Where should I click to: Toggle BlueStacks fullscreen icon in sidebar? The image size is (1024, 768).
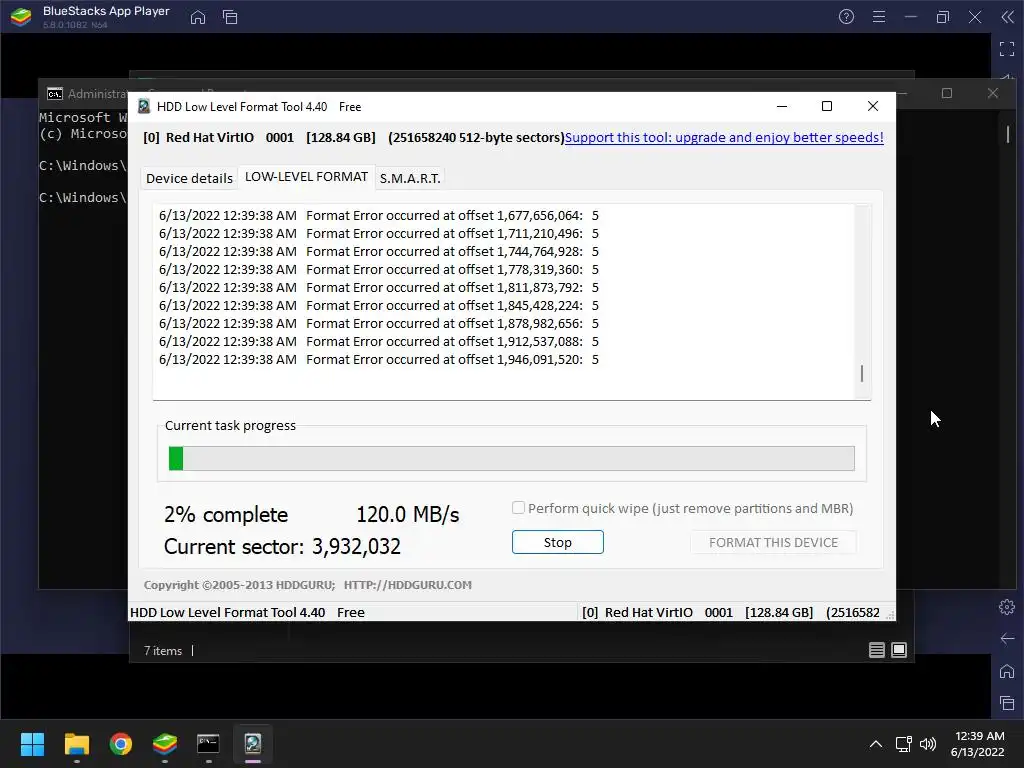pos(1007,49)
